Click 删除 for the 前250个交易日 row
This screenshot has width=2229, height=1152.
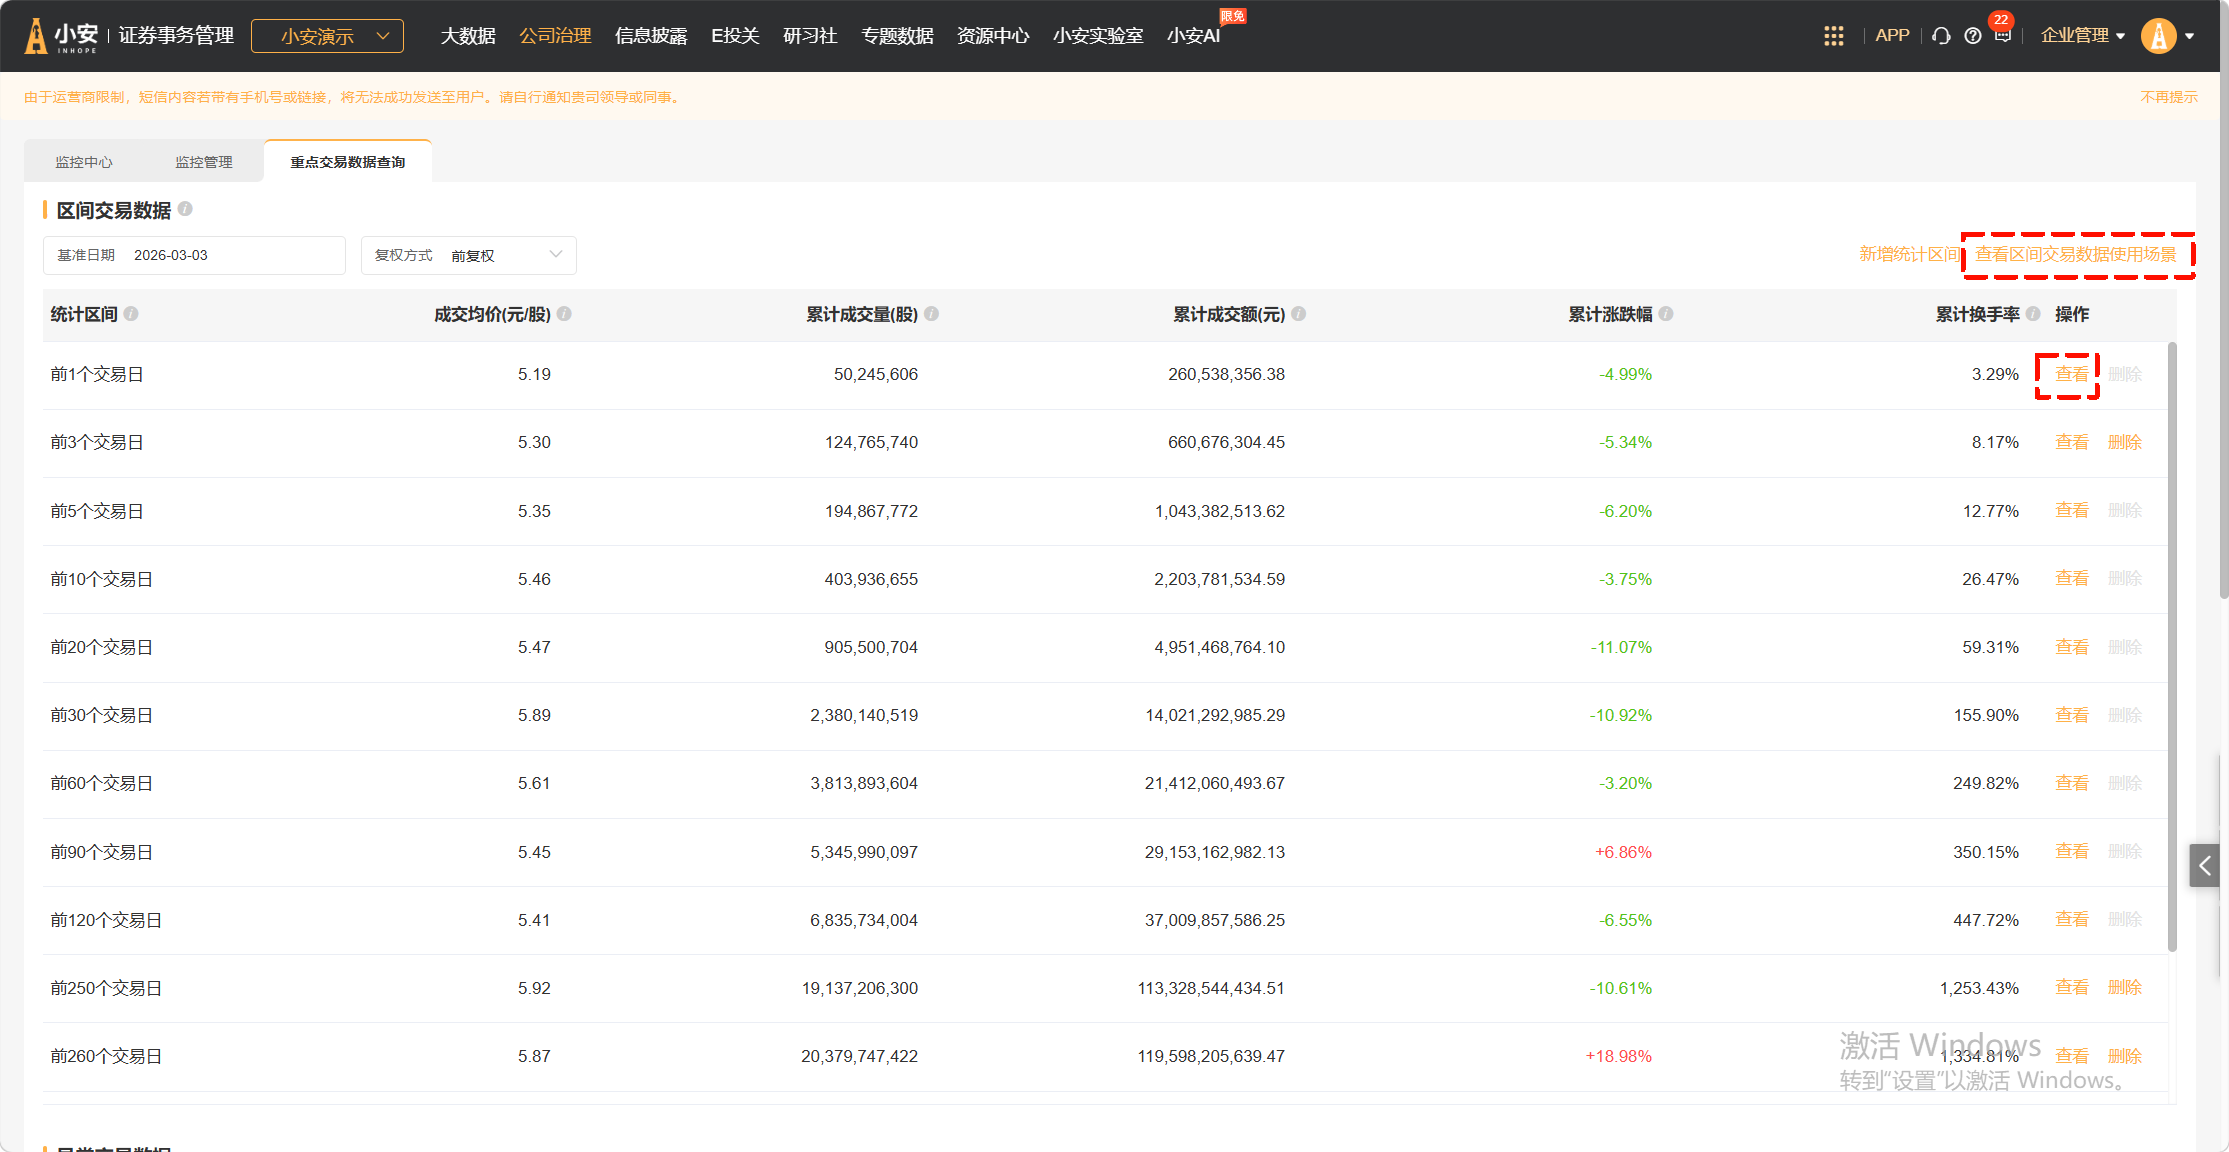click(2124, 988)
